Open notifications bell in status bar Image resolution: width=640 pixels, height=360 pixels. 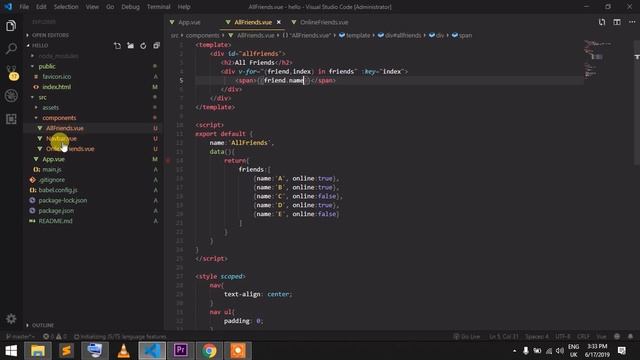(631, 337)
